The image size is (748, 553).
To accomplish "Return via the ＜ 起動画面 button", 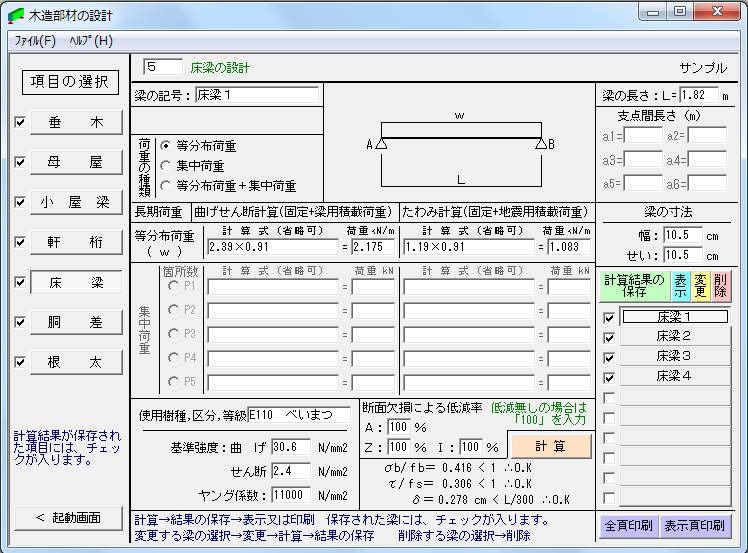I will (68, 517).
